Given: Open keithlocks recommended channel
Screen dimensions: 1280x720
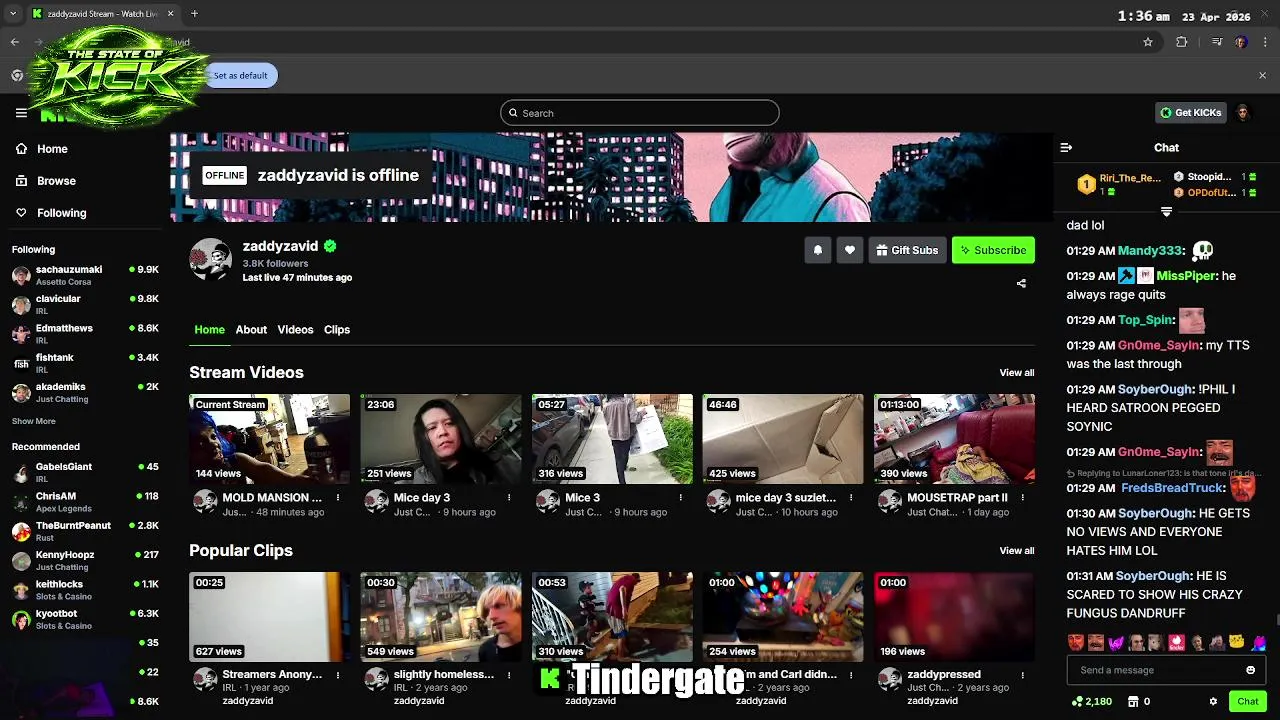Looking at the screenshot, I should 85,590.
